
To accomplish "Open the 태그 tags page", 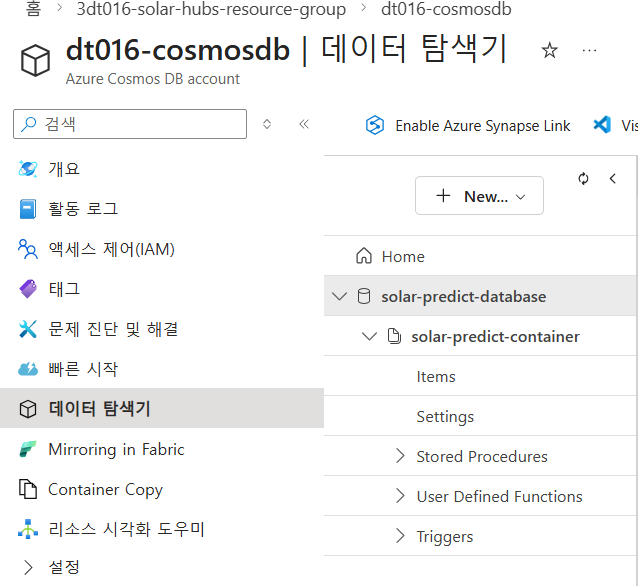I will (x=64, y=289).
